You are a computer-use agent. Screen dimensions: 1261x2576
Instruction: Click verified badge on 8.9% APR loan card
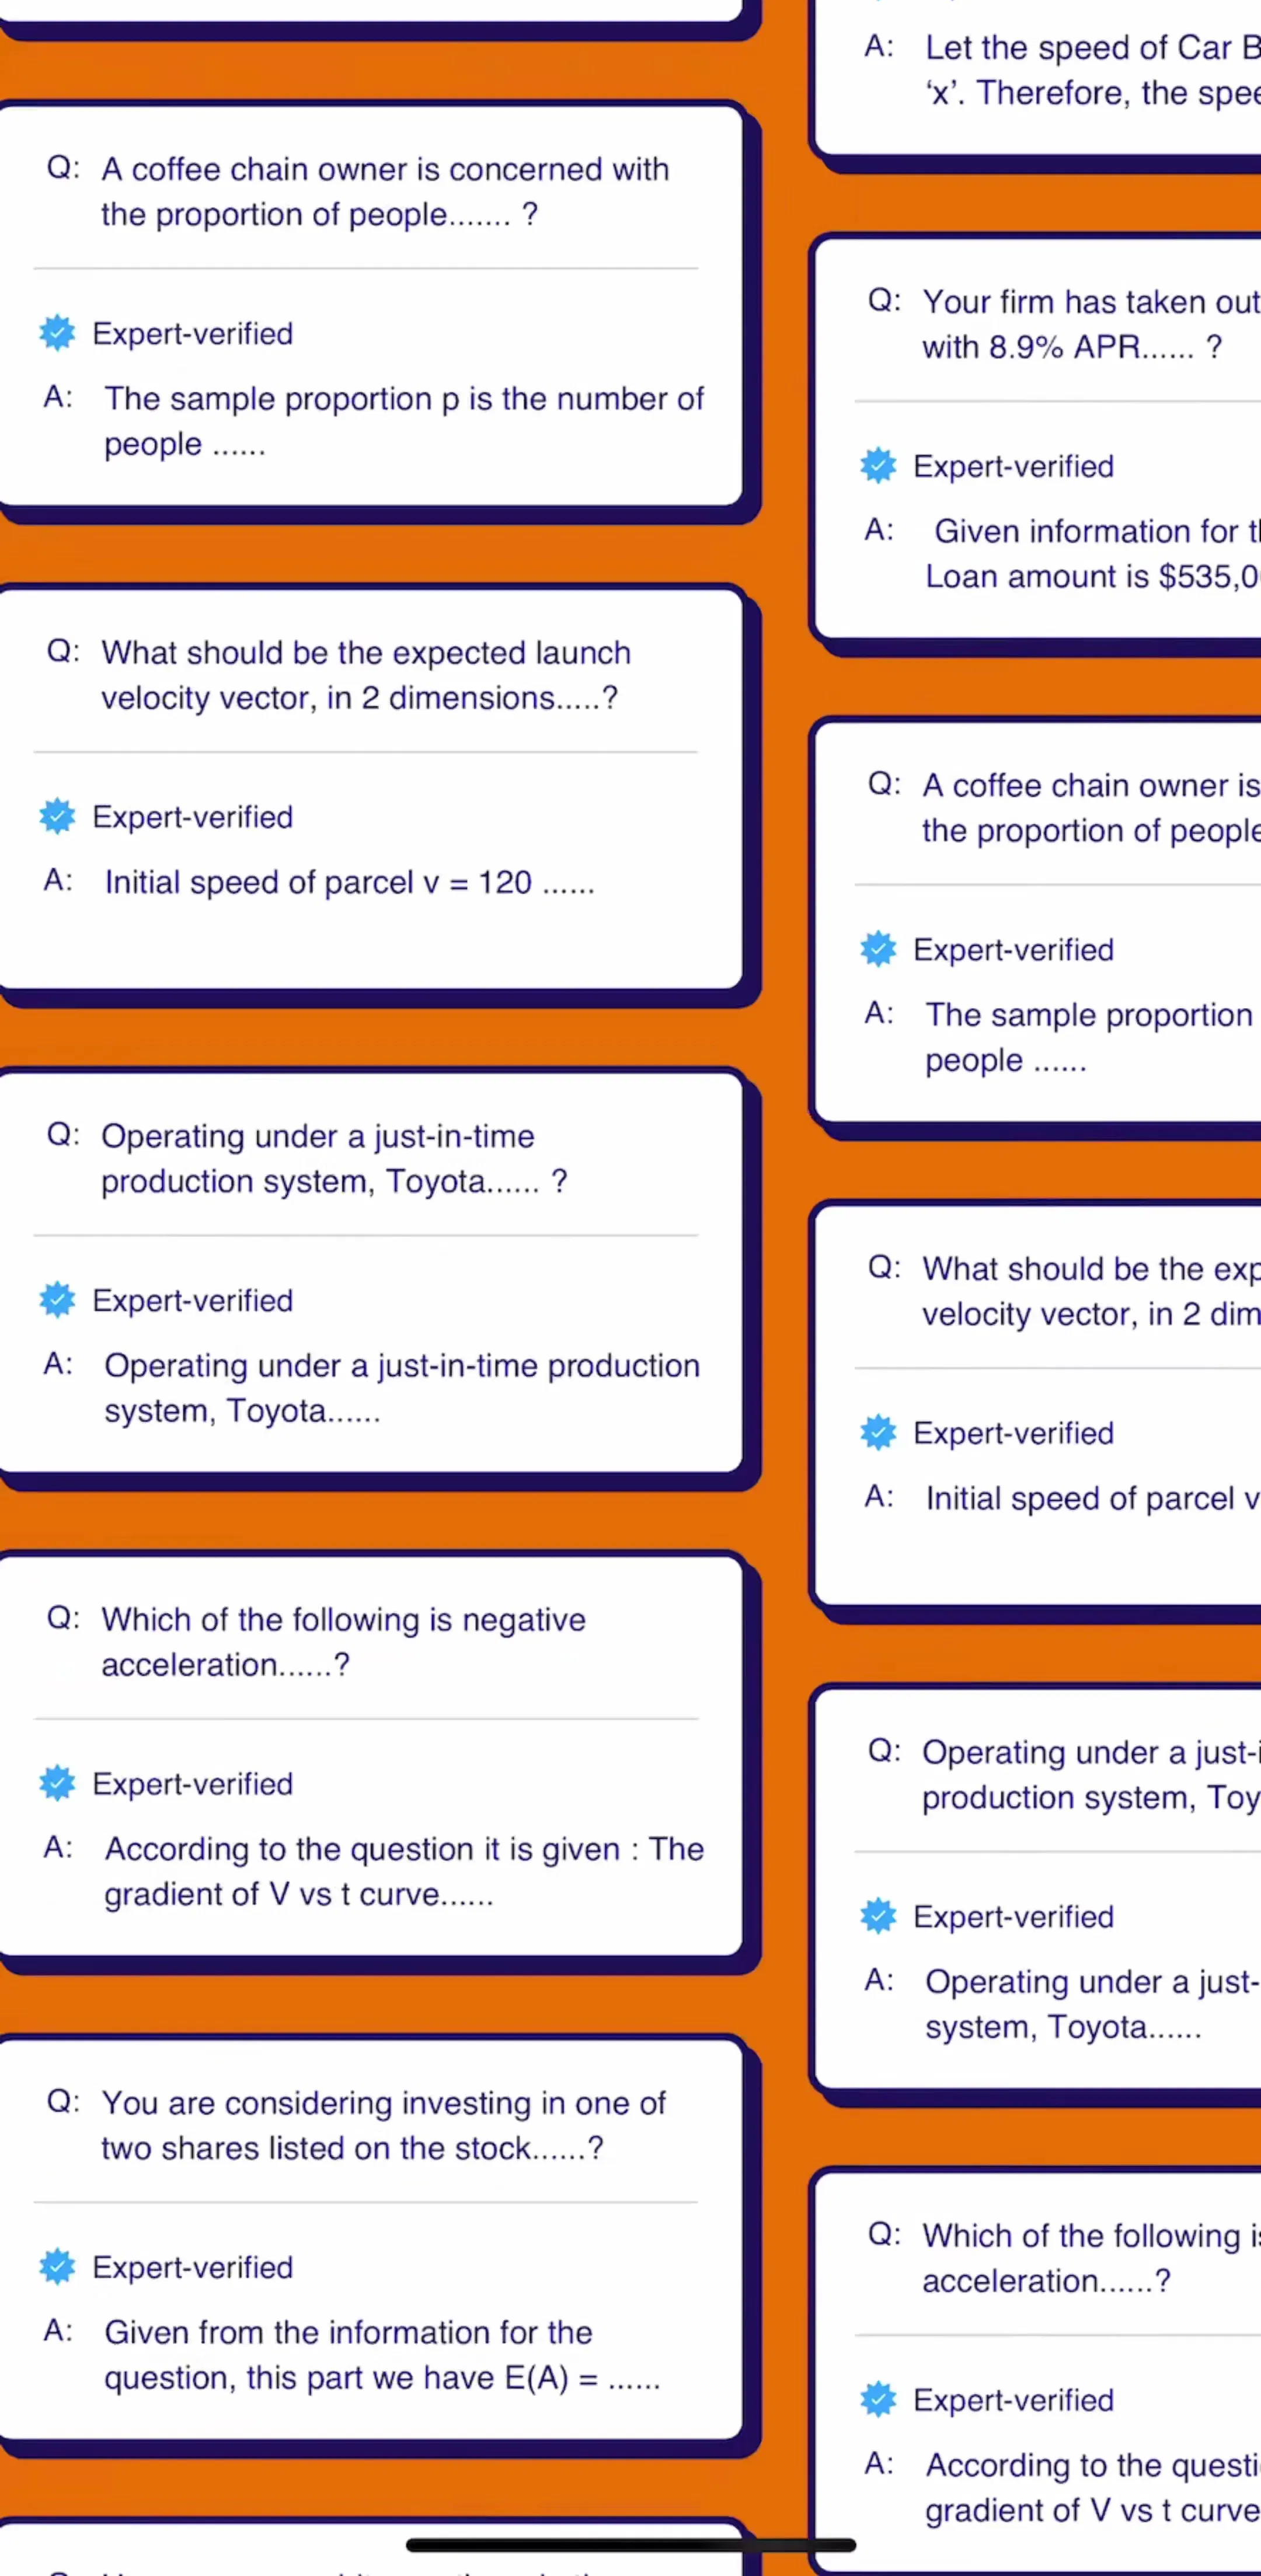tap(878, 465)
